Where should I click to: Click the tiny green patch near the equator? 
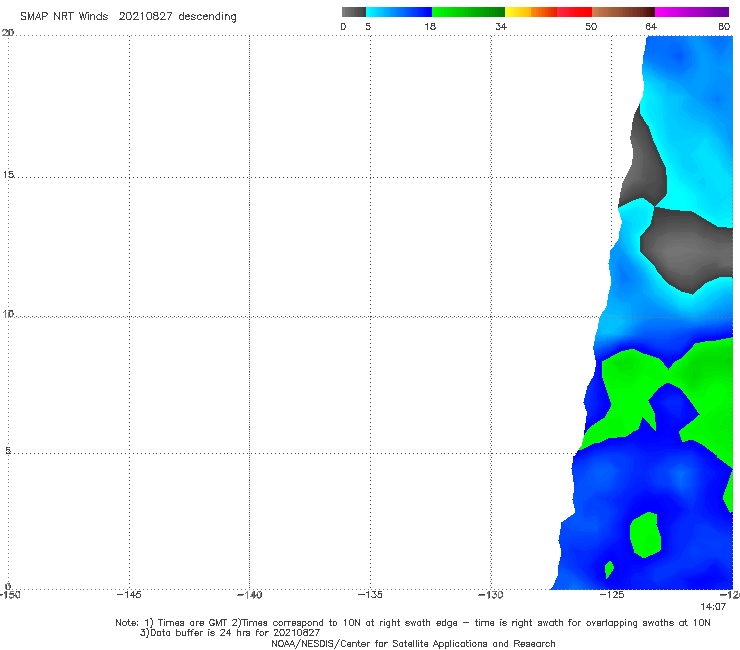[x=609, y=569]
